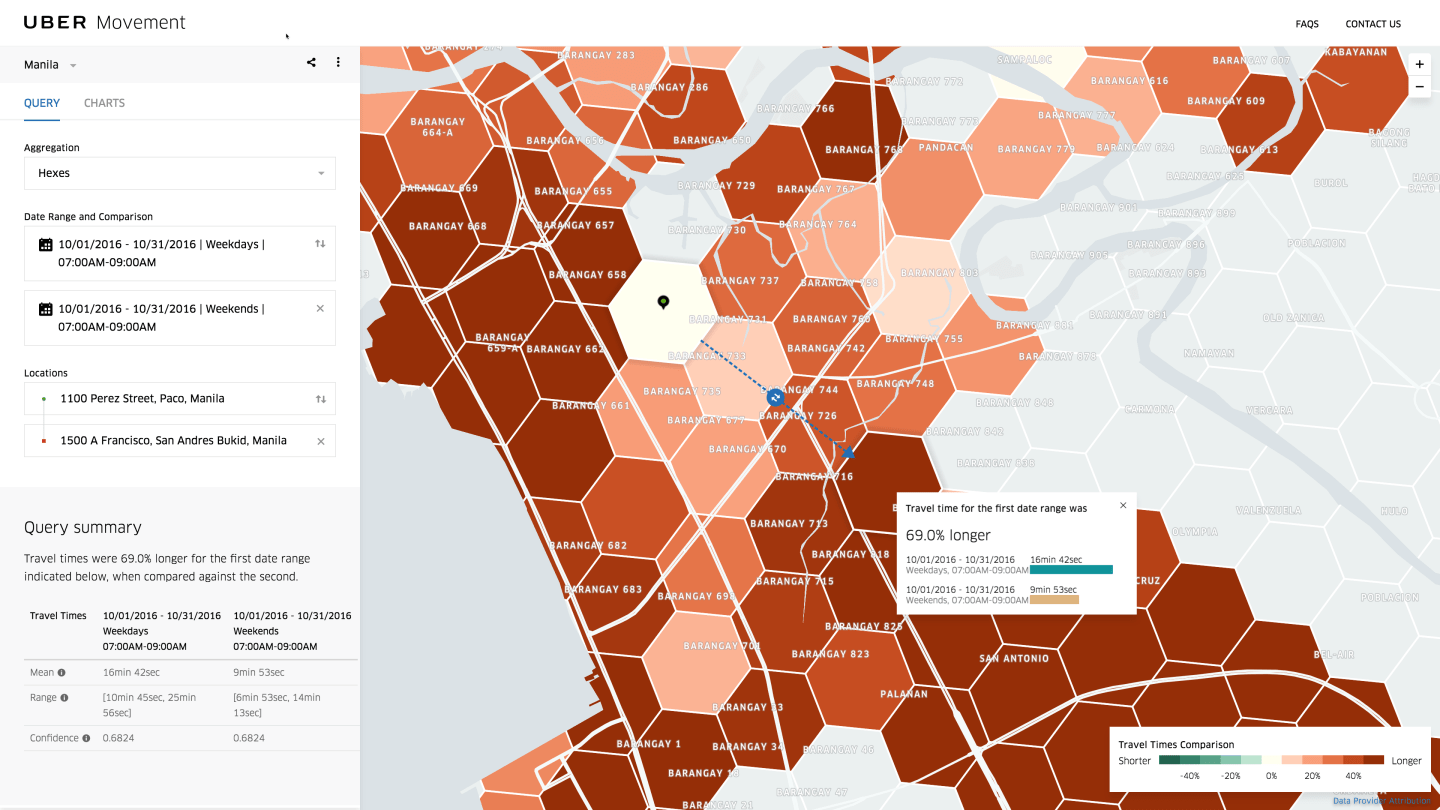Click the share icon in the sidebar header
Viewport: 1440px width, 810px height.
[312, 63]
